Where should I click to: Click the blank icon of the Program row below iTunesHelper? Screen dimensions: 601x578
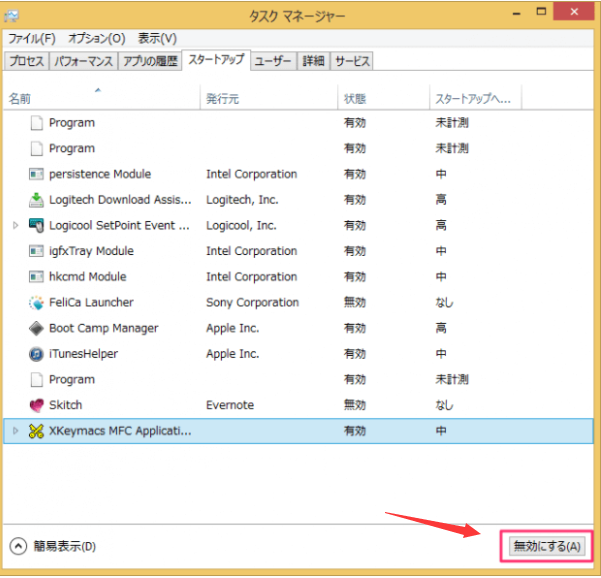(36, 380)
